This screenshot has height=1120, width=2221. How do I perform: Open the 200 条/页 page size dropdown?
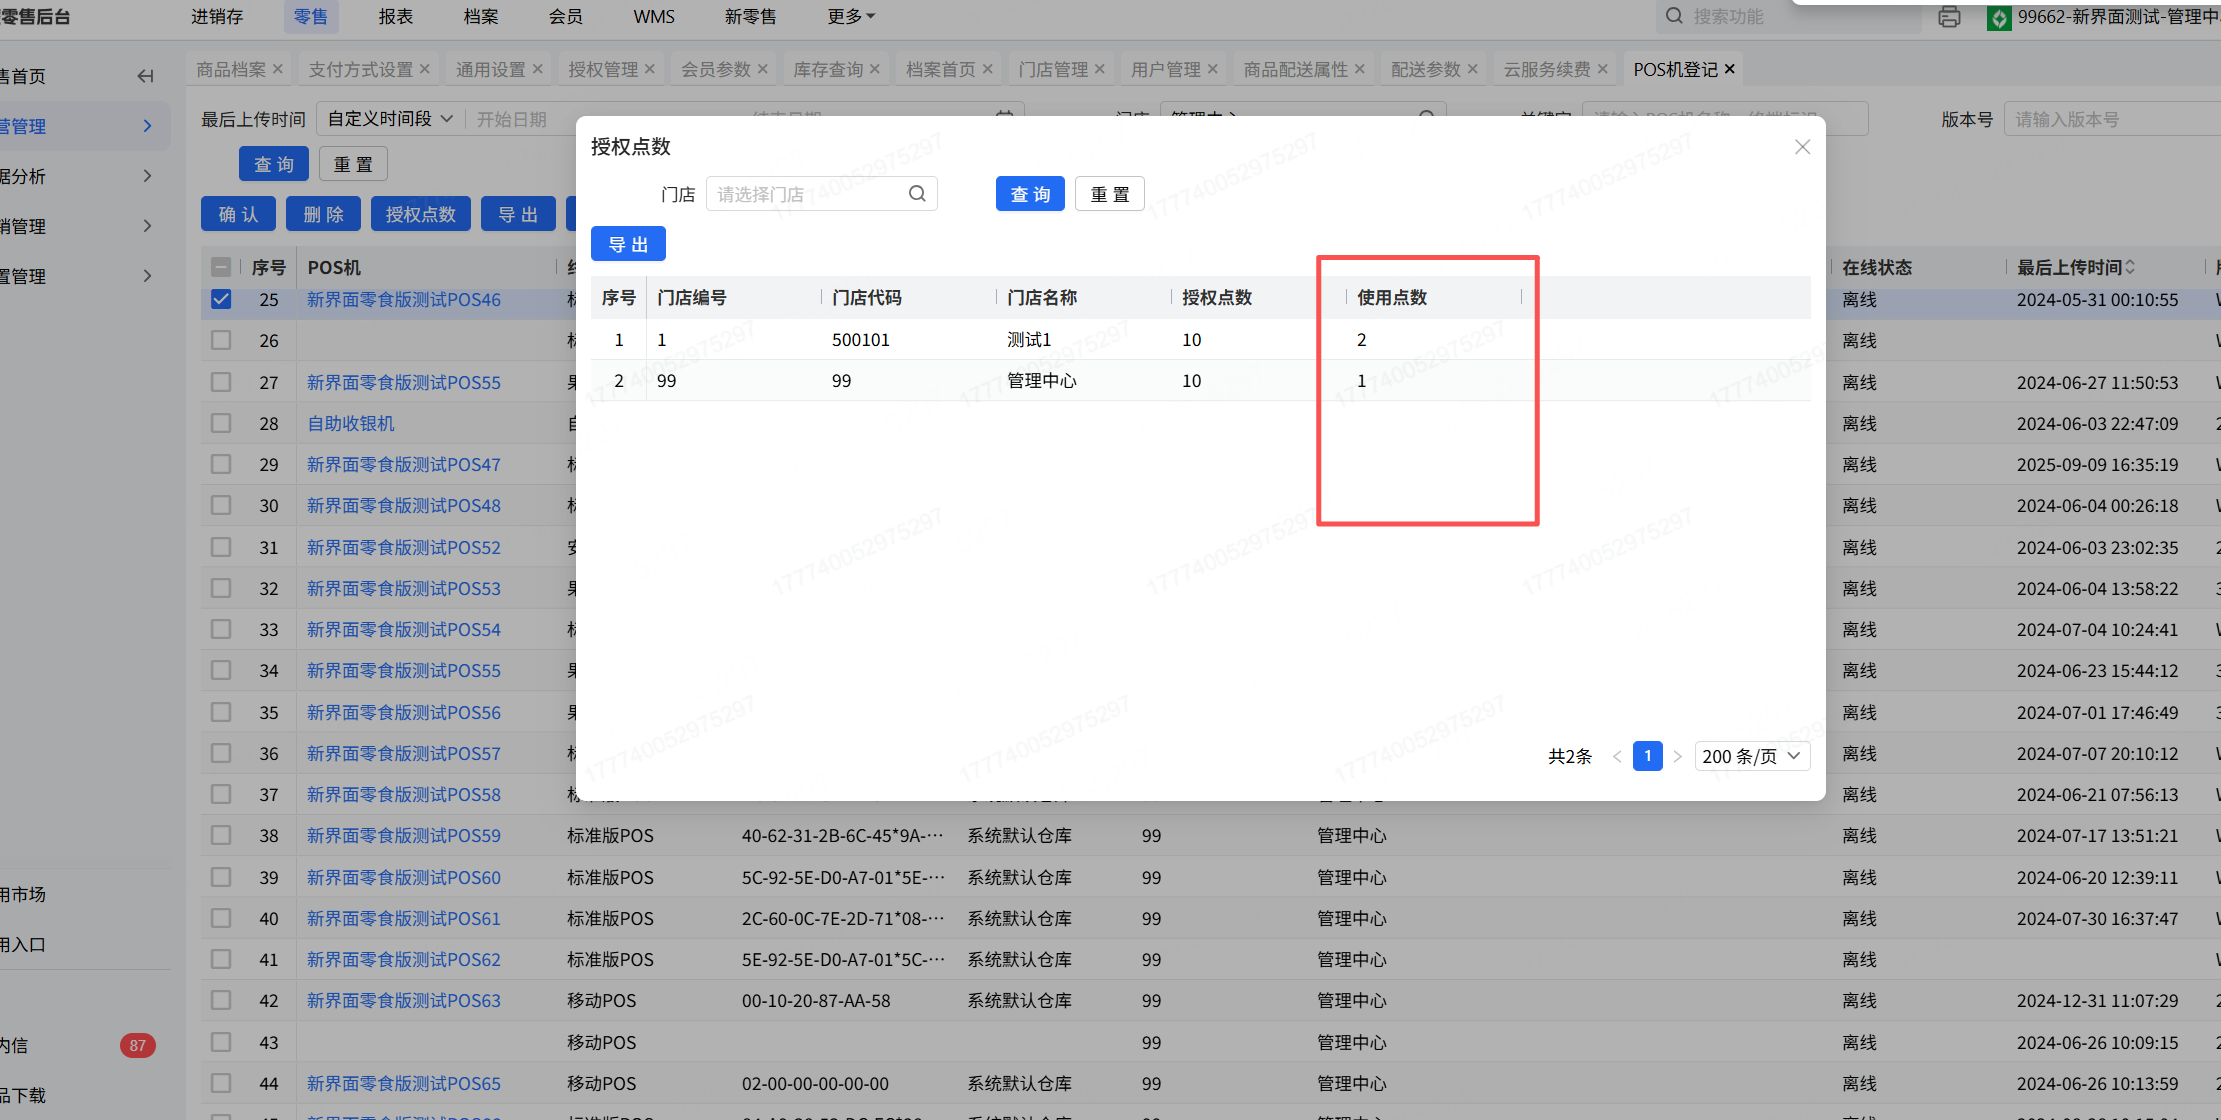tap(1752, 756)
